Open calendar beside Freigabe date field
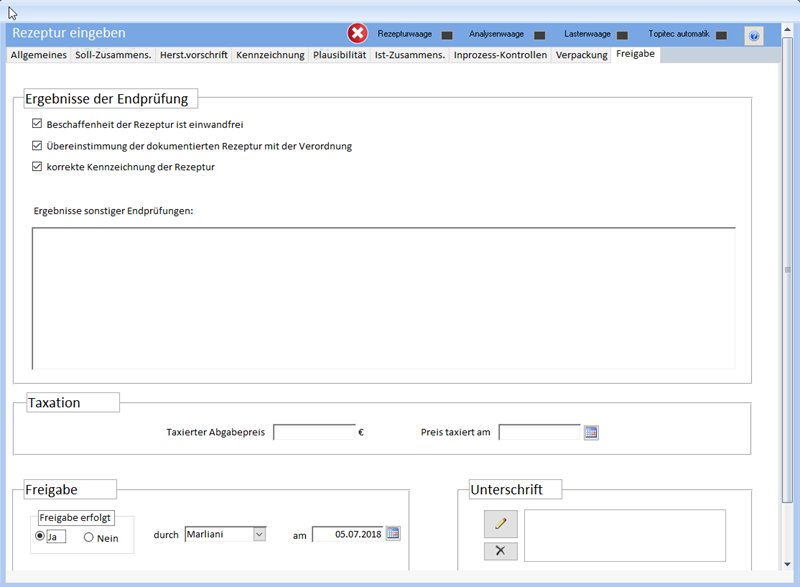Image resolution: width=800 pixels, height=587 pixels. click(393, 534)
